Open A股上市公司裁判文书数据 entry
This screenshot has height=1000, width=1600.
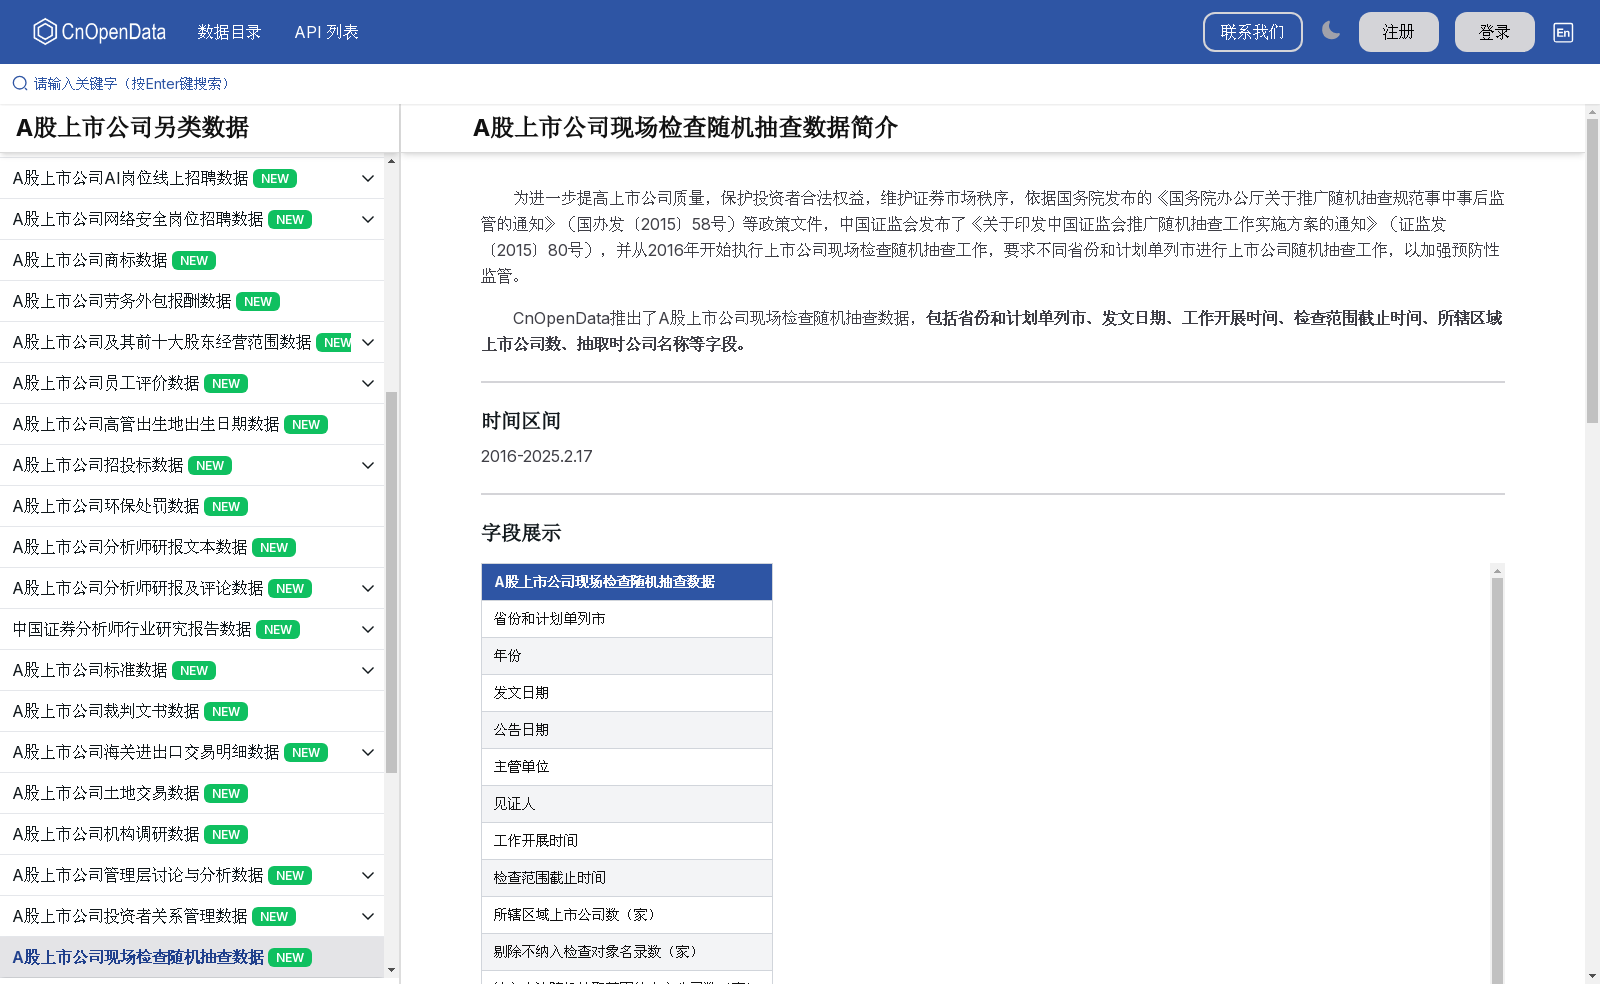pyautogui.click(x=192, y=711)
